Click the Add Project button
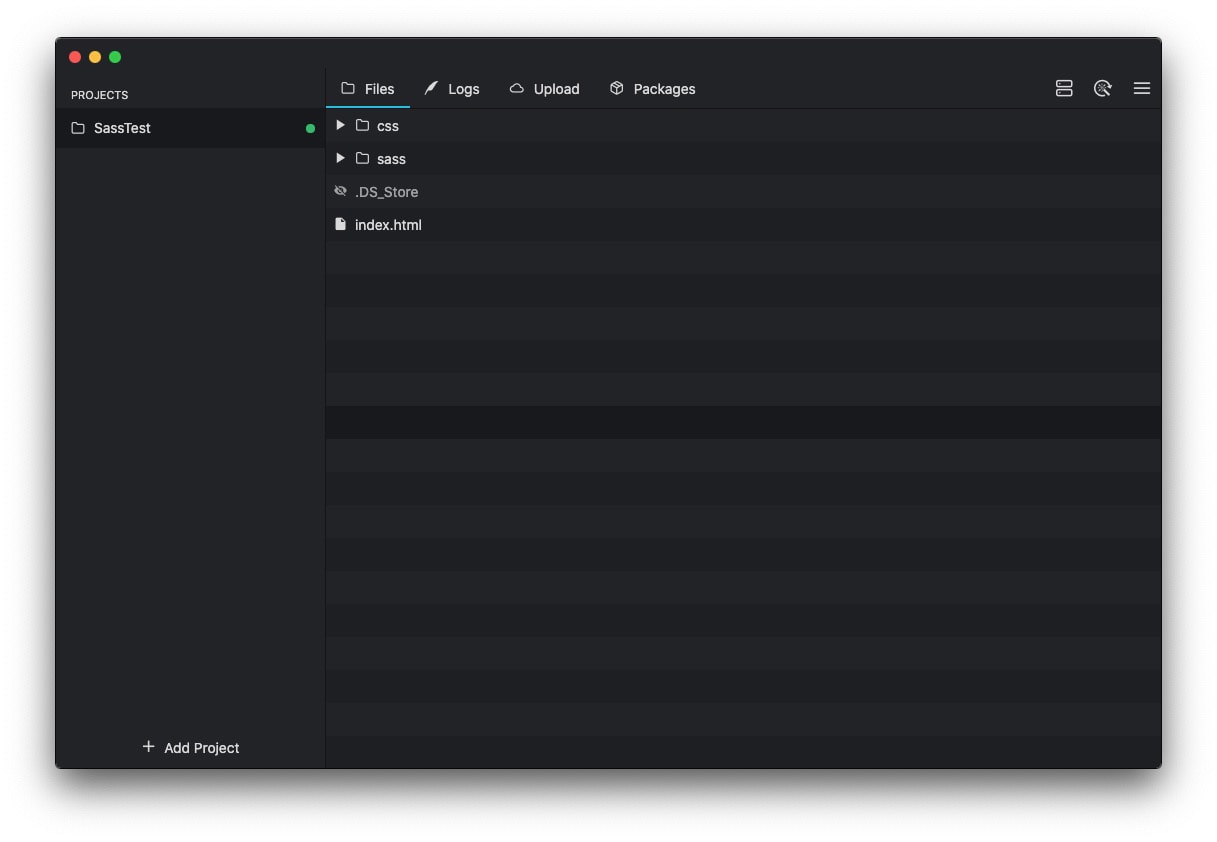 [189, 747]
